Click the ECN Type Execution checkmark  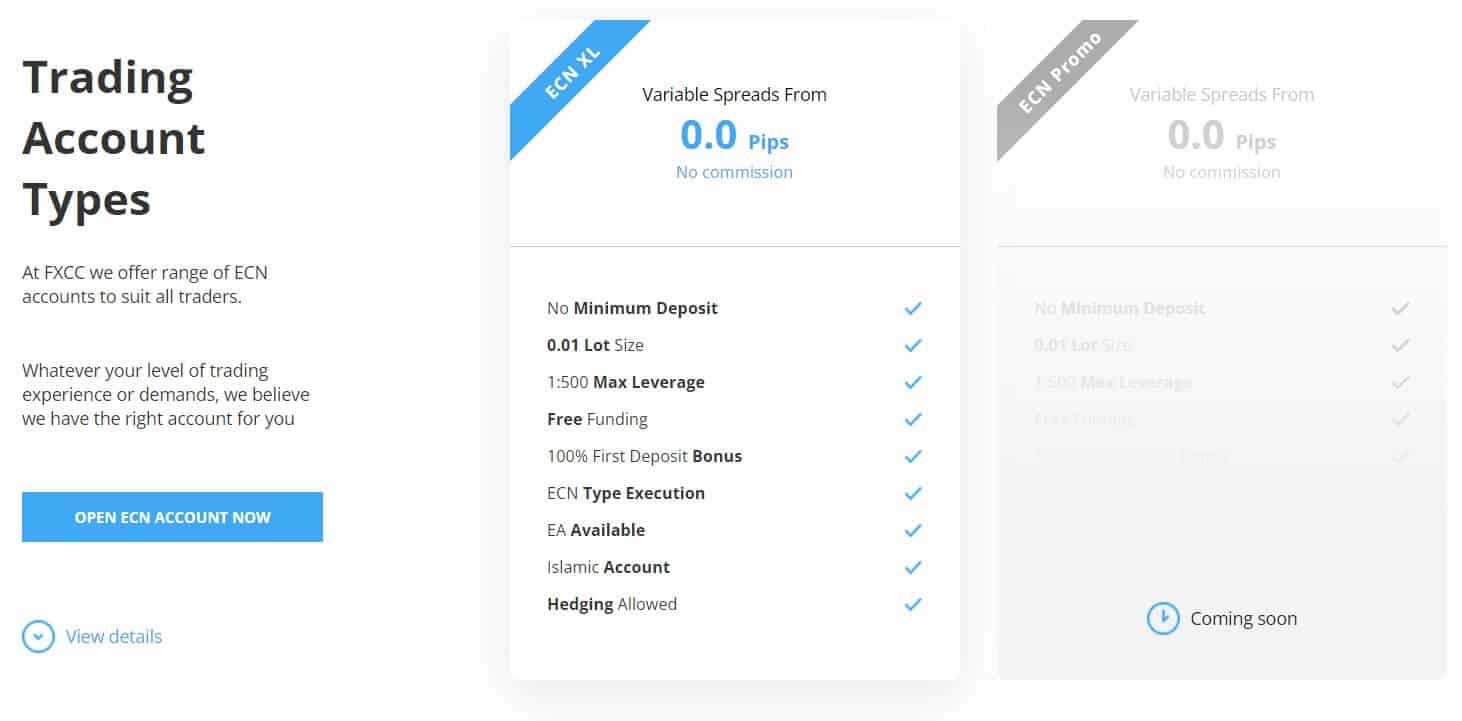[x=912, y=493]
